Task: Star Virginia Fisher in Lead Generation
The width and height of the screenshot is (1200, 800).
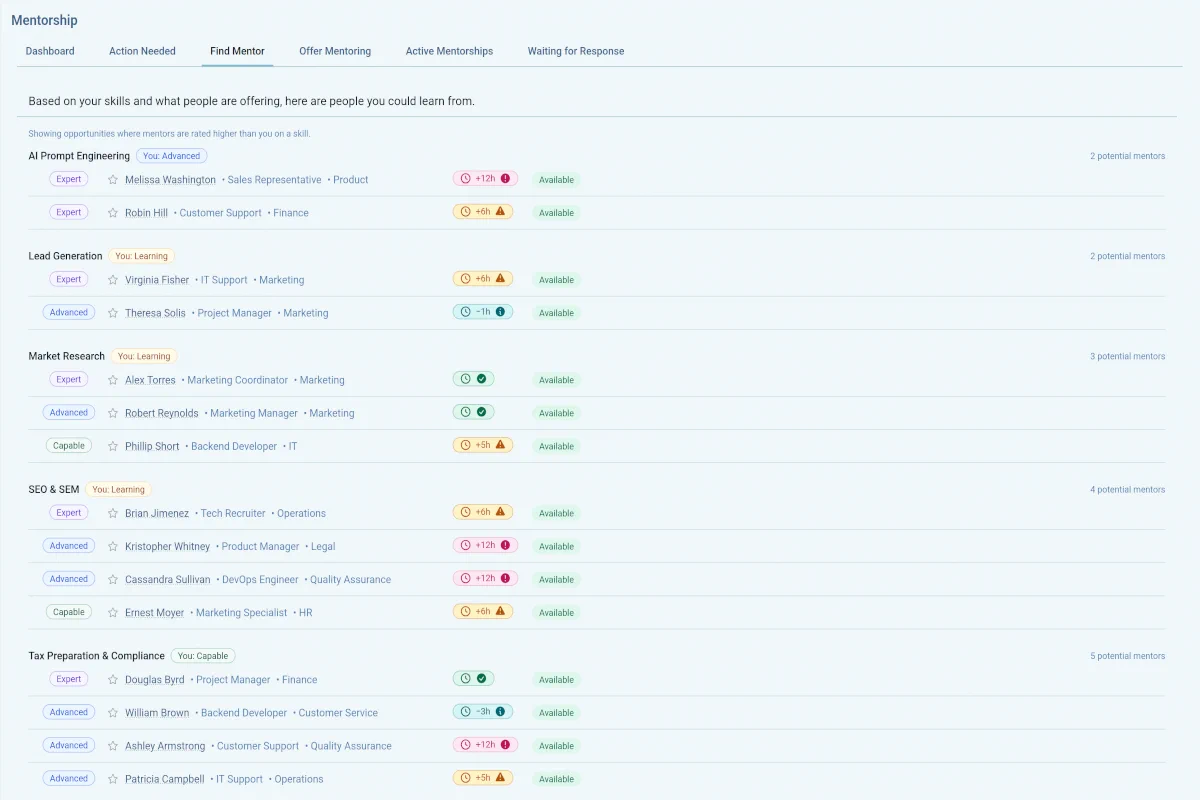Action: coord(113,280)
